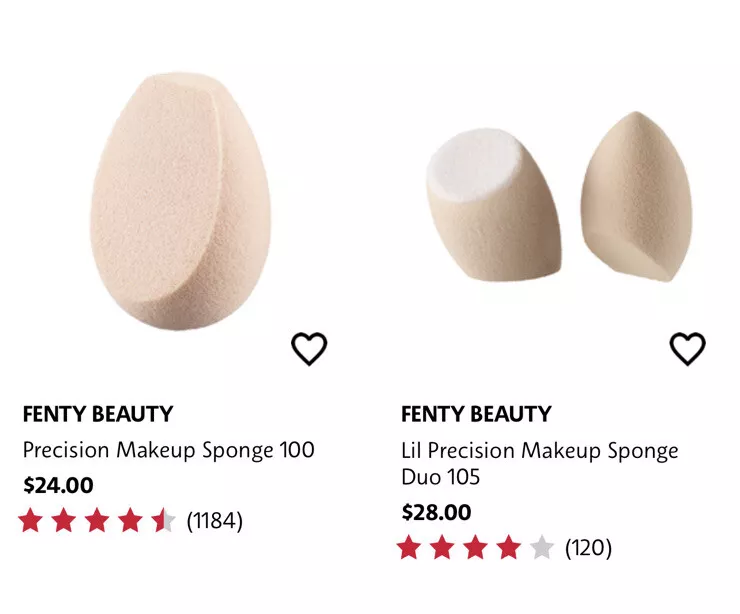The height and width of the screenshot is (614, 740).
Task: View the 1184 reviews count
Action: coord(215,521)
